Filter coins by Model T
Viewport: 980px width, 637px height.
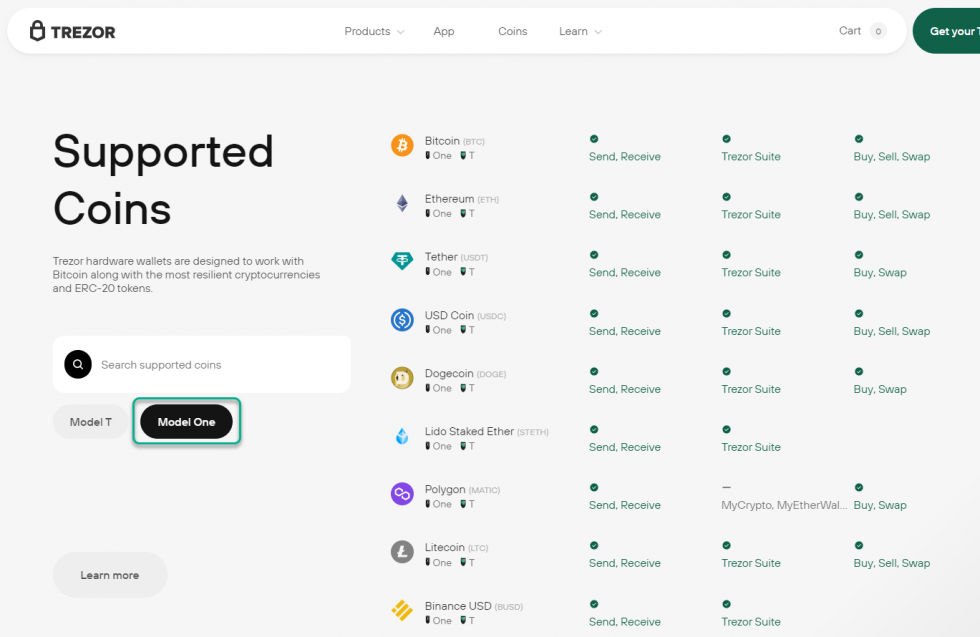tap(91, 422)
